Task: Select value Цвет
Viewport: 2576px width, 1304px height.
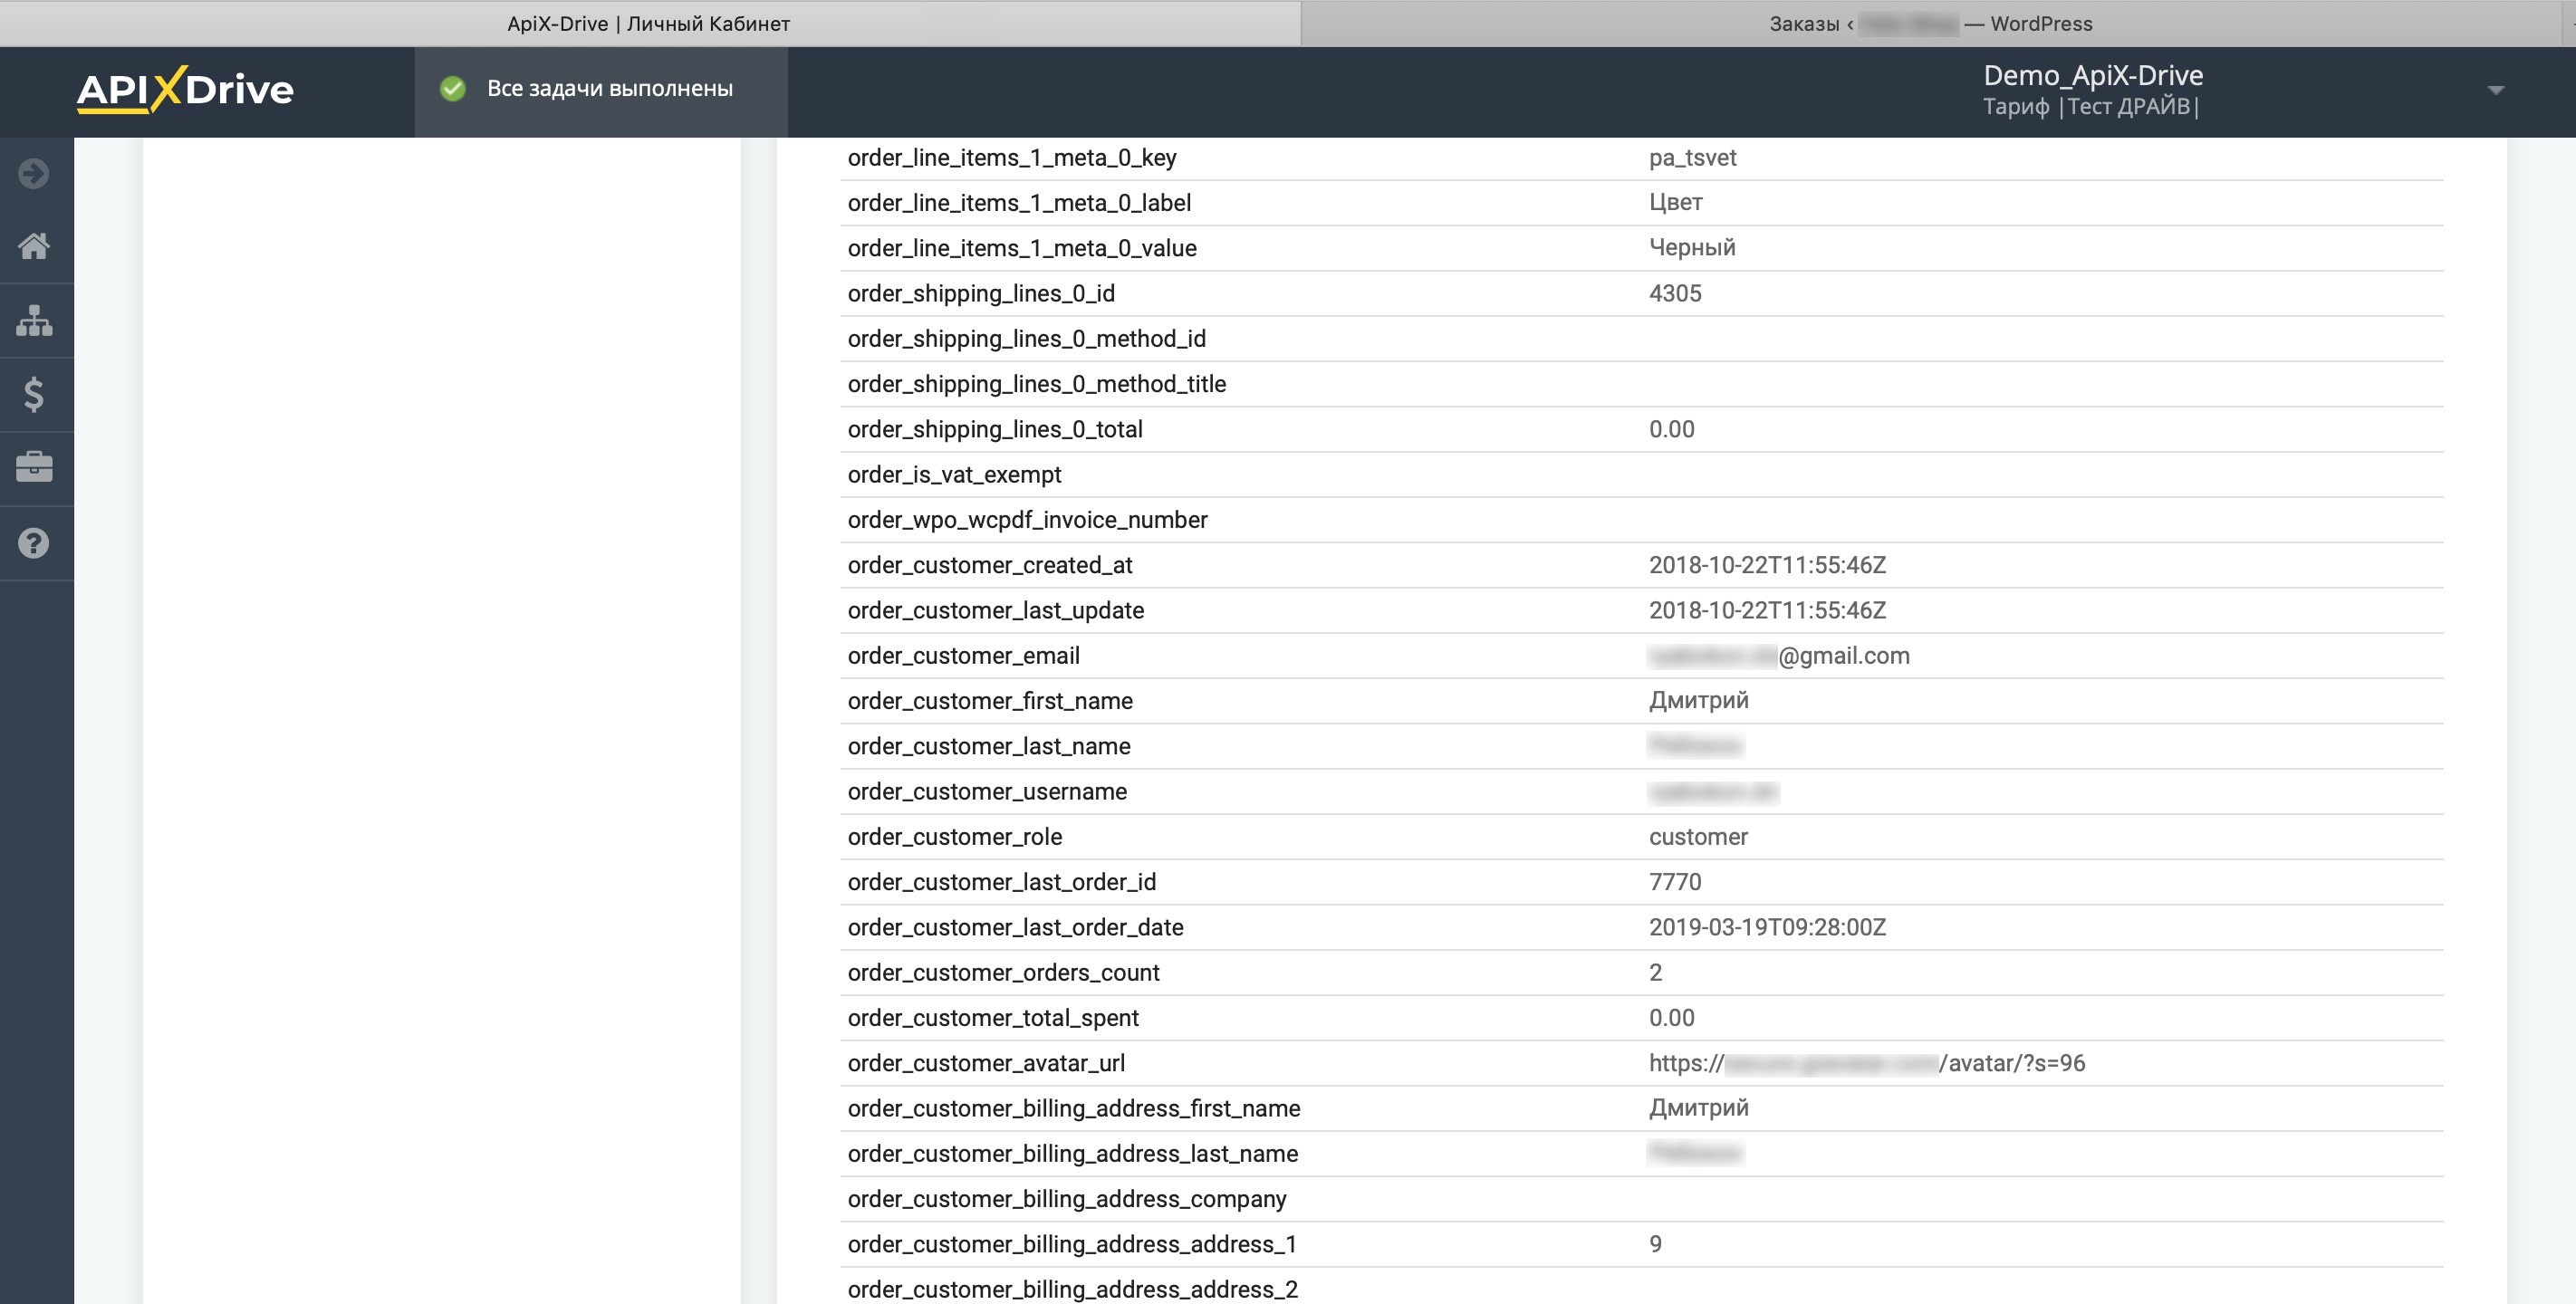Action: [1675, 202]
